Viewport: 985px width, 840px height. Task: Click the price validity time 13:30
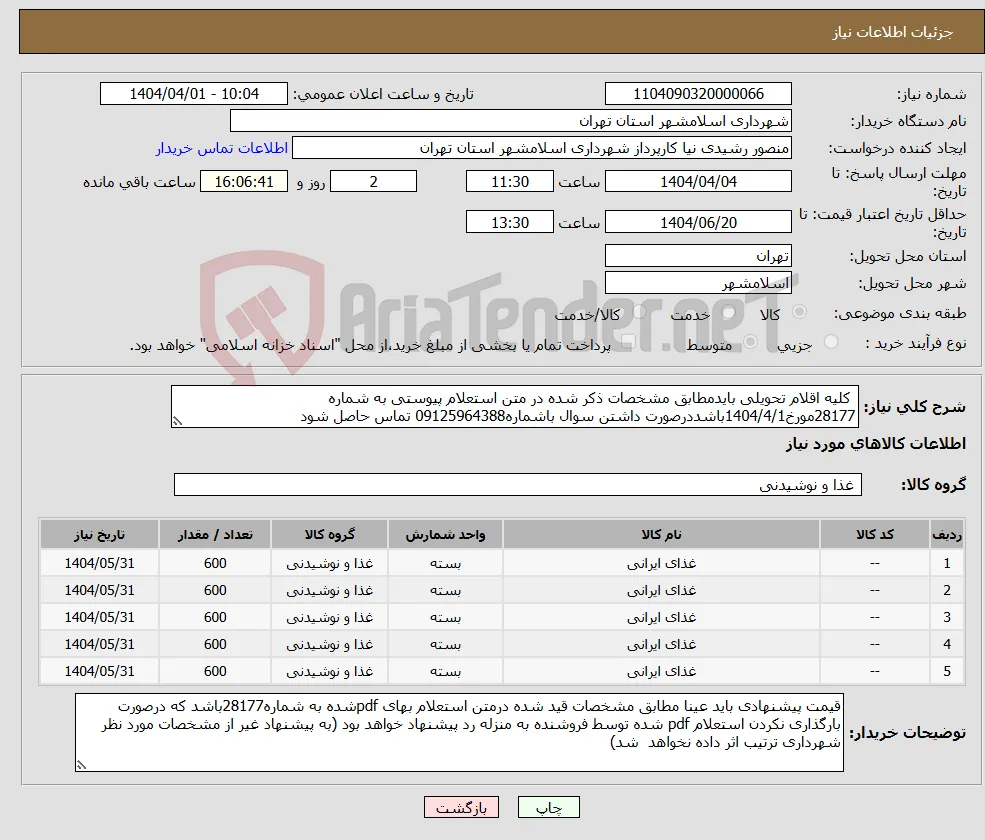tap(509, 222)
